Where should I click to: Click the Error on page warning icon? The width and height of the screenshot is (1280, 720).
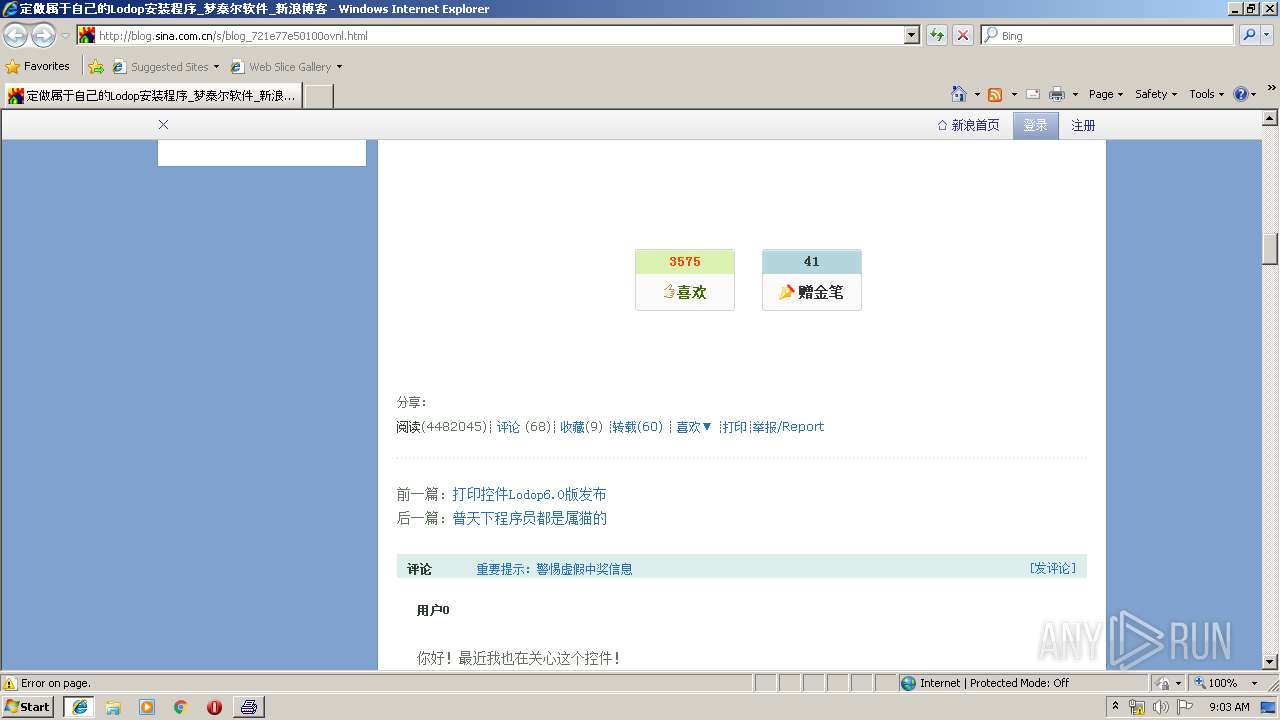[10, 683]
